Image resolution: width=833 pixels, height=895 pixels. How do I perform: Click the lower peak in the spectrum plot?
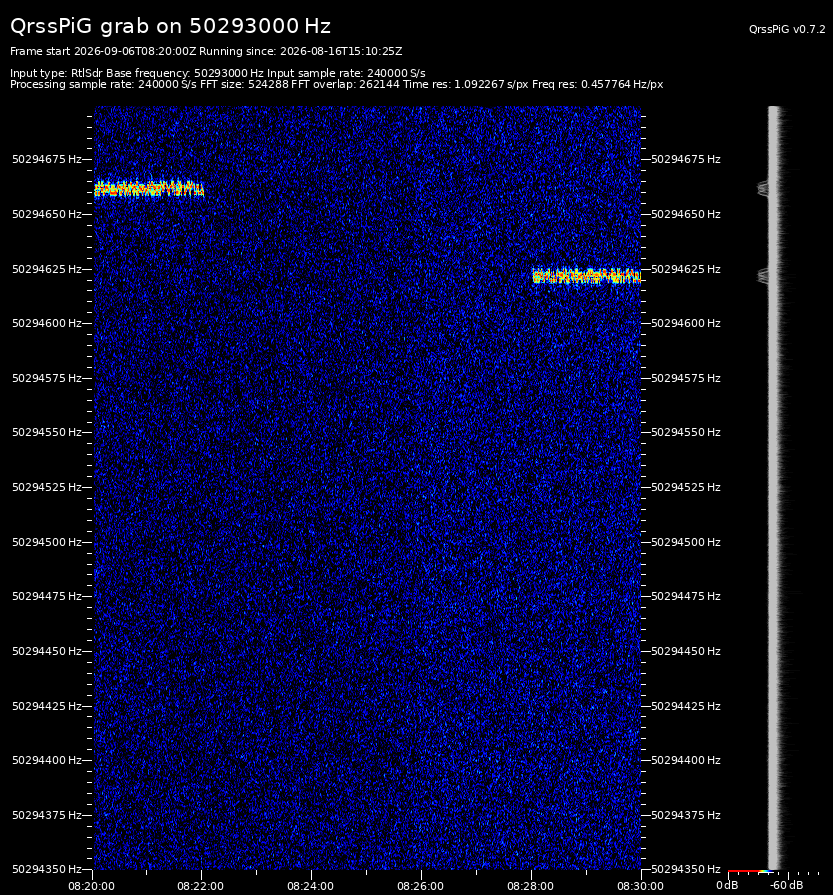(x=763, y=276)
